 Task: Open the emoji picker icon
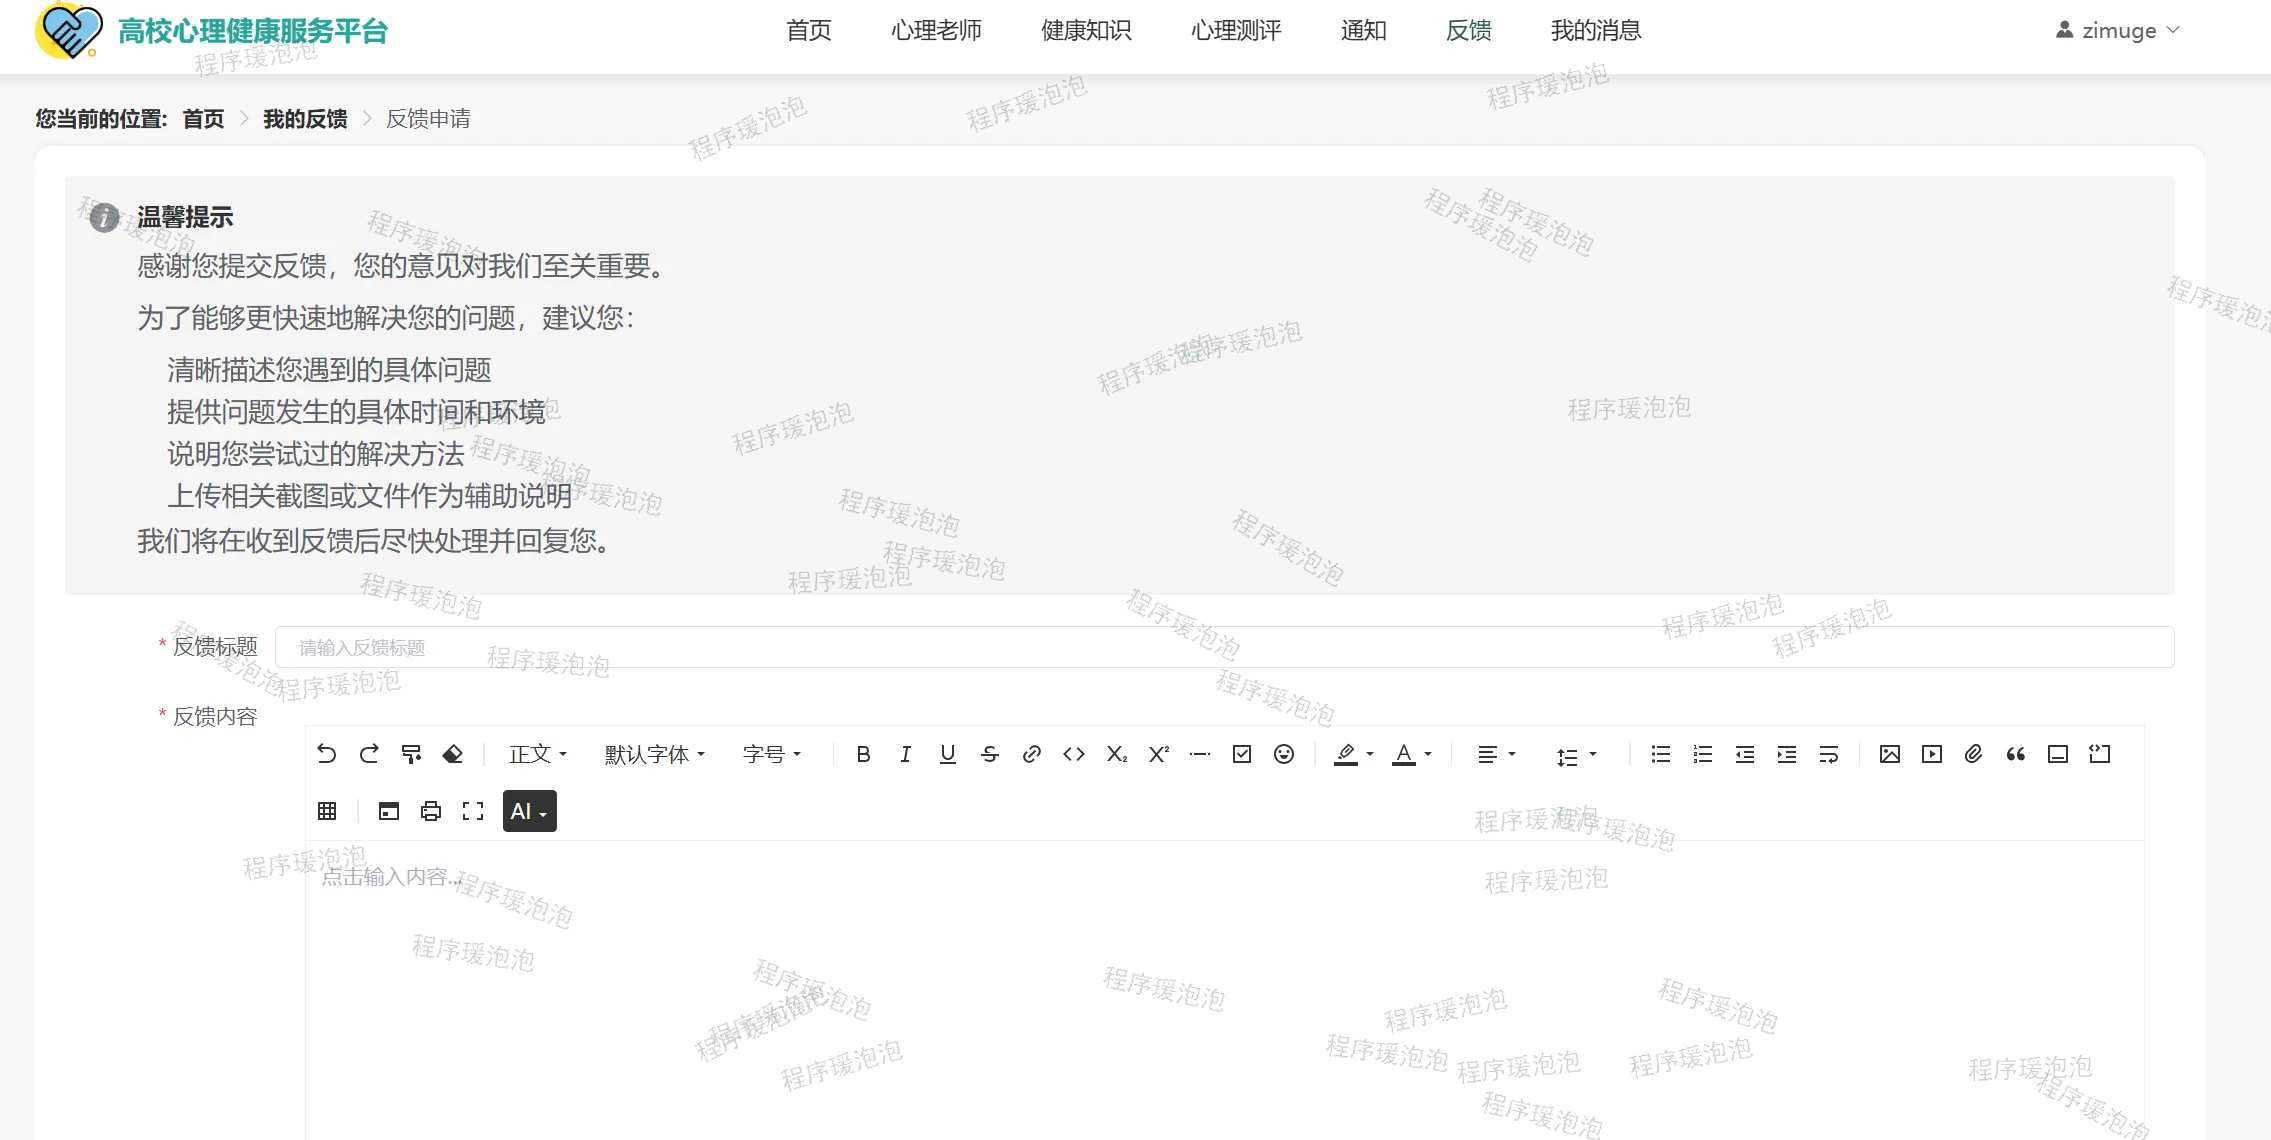pyautogui.click(x=1284, y=754)
